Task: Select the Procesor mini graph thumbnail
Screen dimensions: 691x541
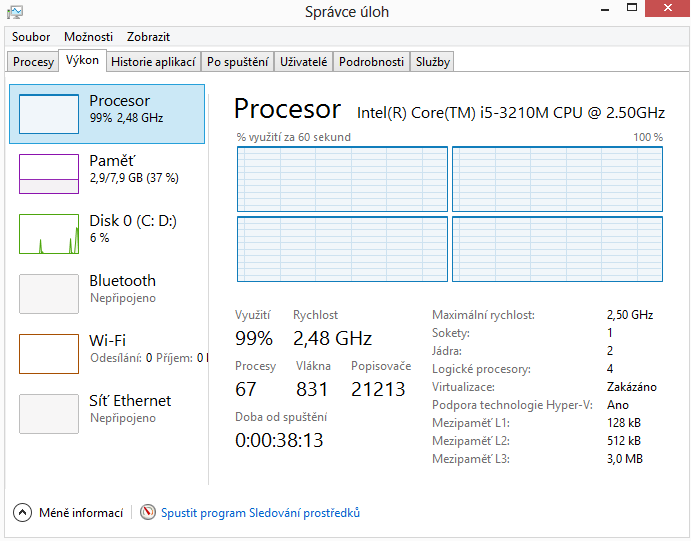Action: point(49,114)
